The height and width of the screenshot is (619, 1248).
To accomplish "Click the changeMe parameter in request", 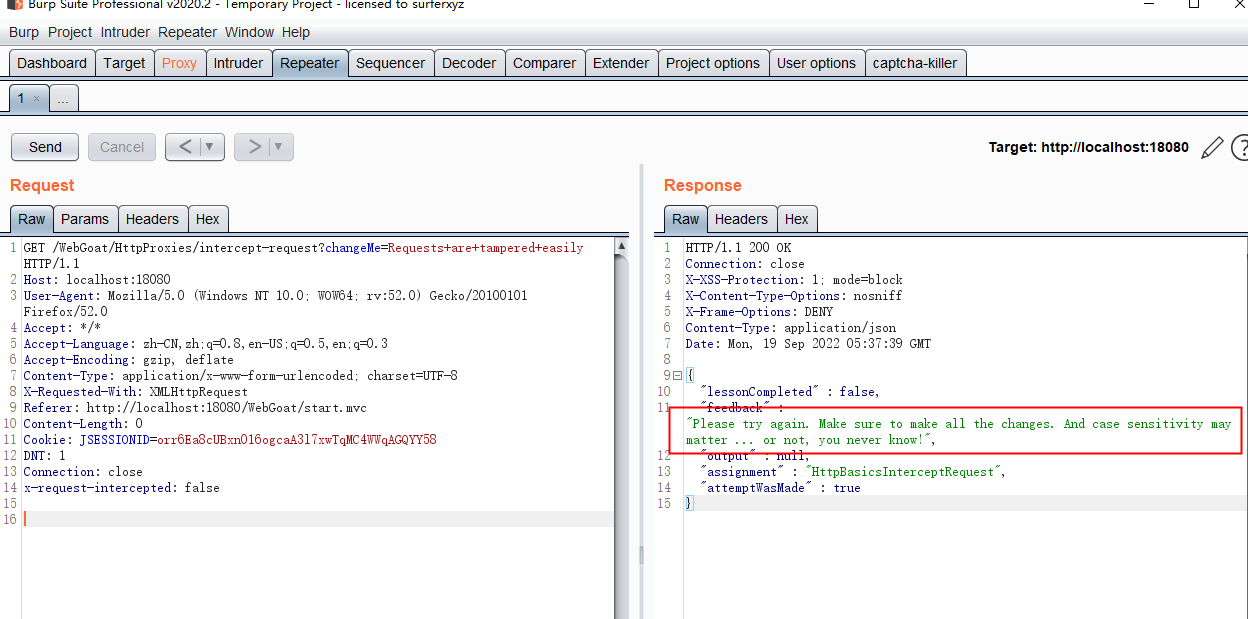I will click(353, 248).
